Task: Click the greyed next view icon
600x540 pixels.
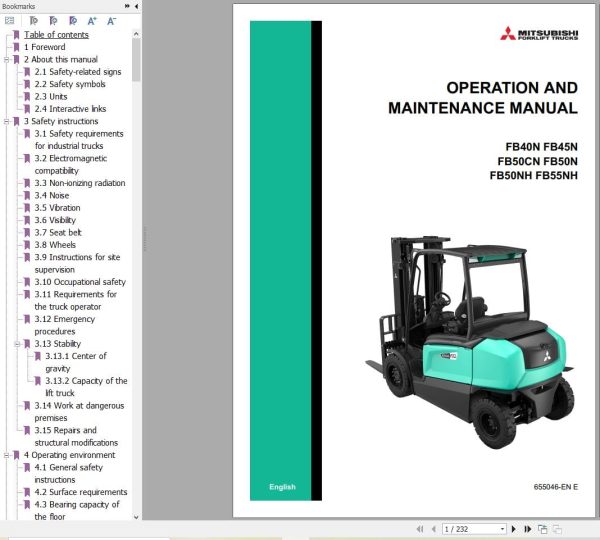Action: point(557,529)
